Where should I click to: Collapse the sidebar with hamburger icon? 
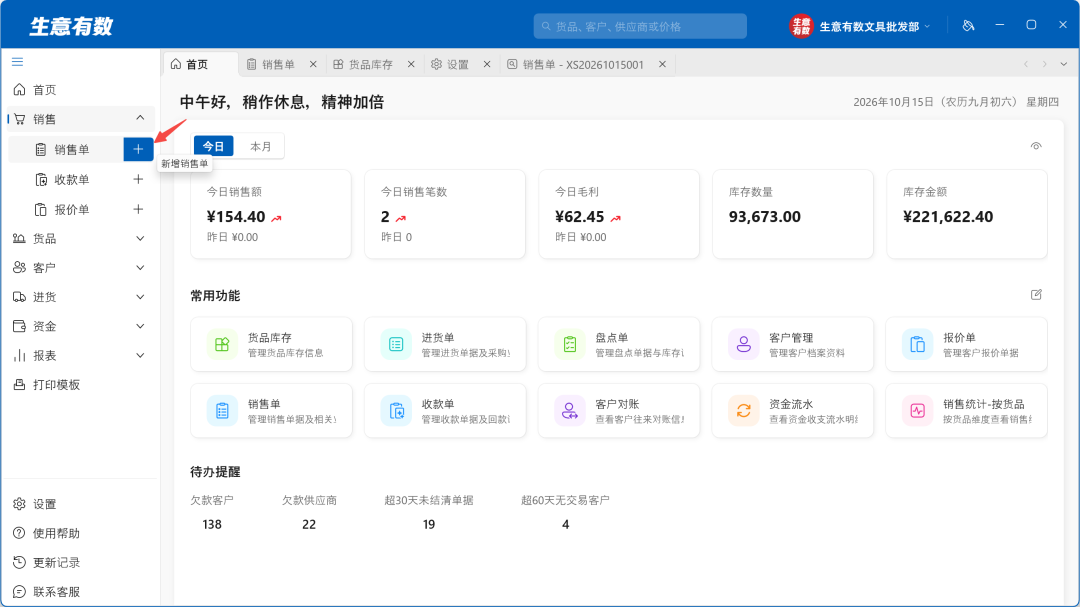[x=17, y=62]
